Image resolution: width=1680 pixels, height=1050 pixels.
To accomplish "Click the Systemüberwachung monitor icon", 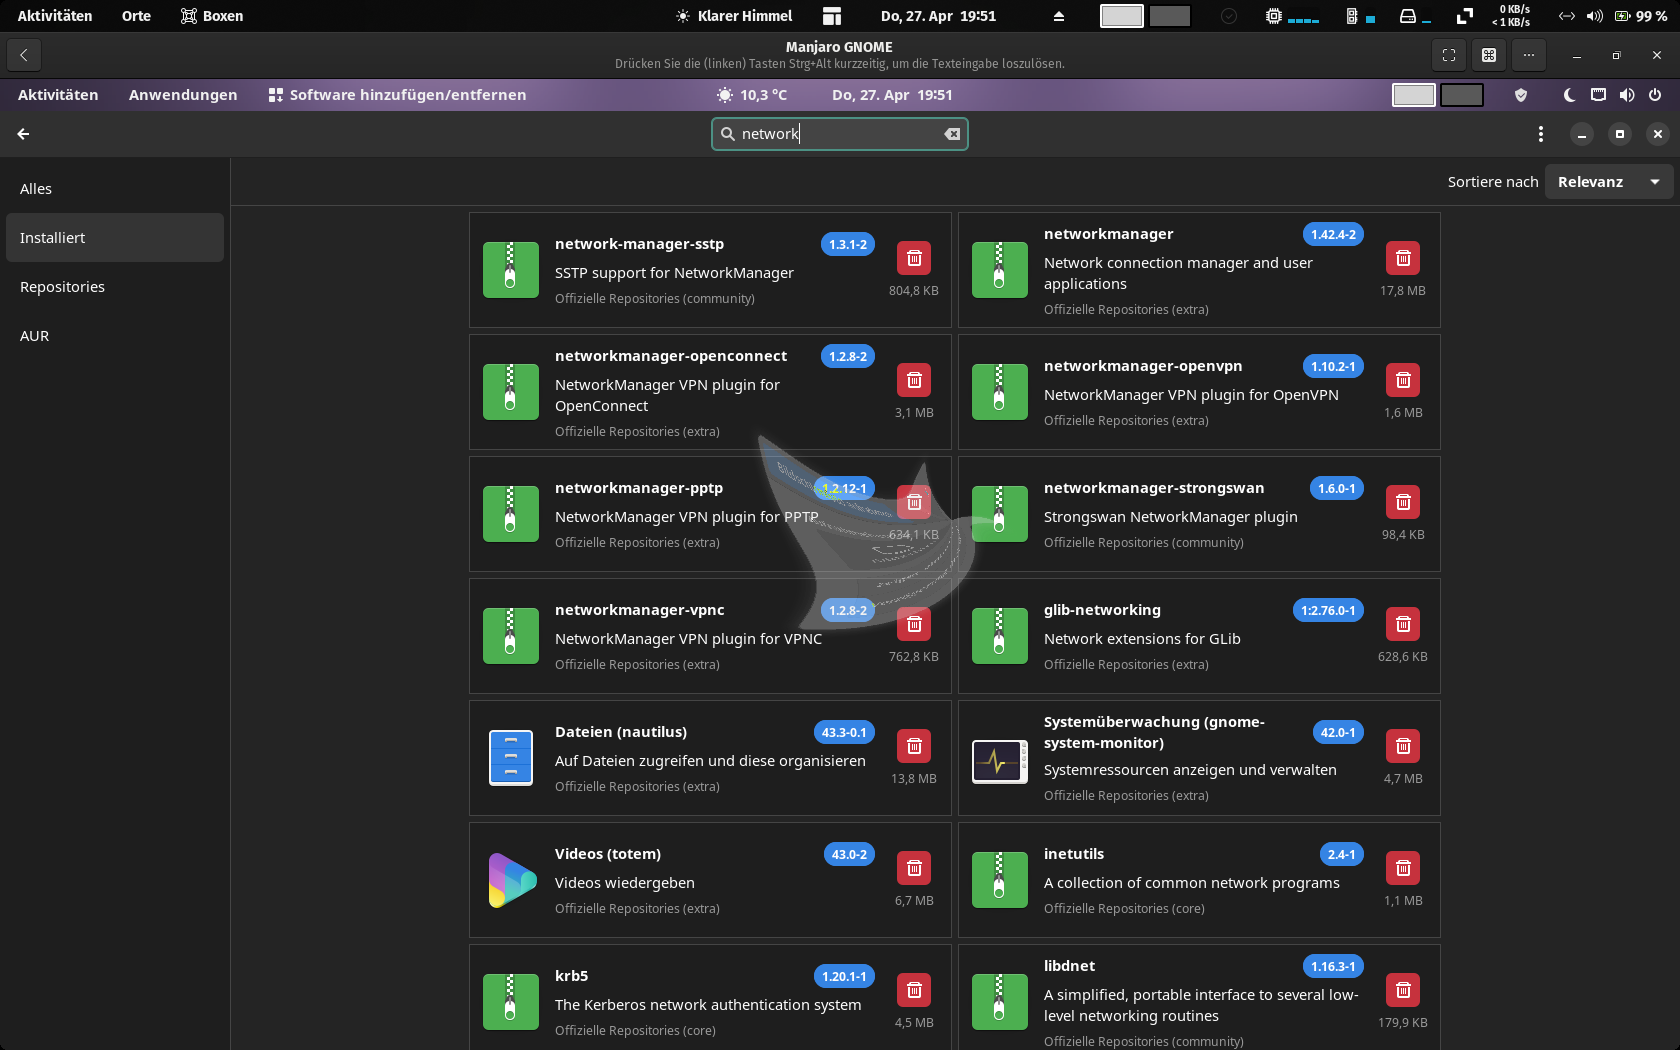I will [x=999, y=761].
